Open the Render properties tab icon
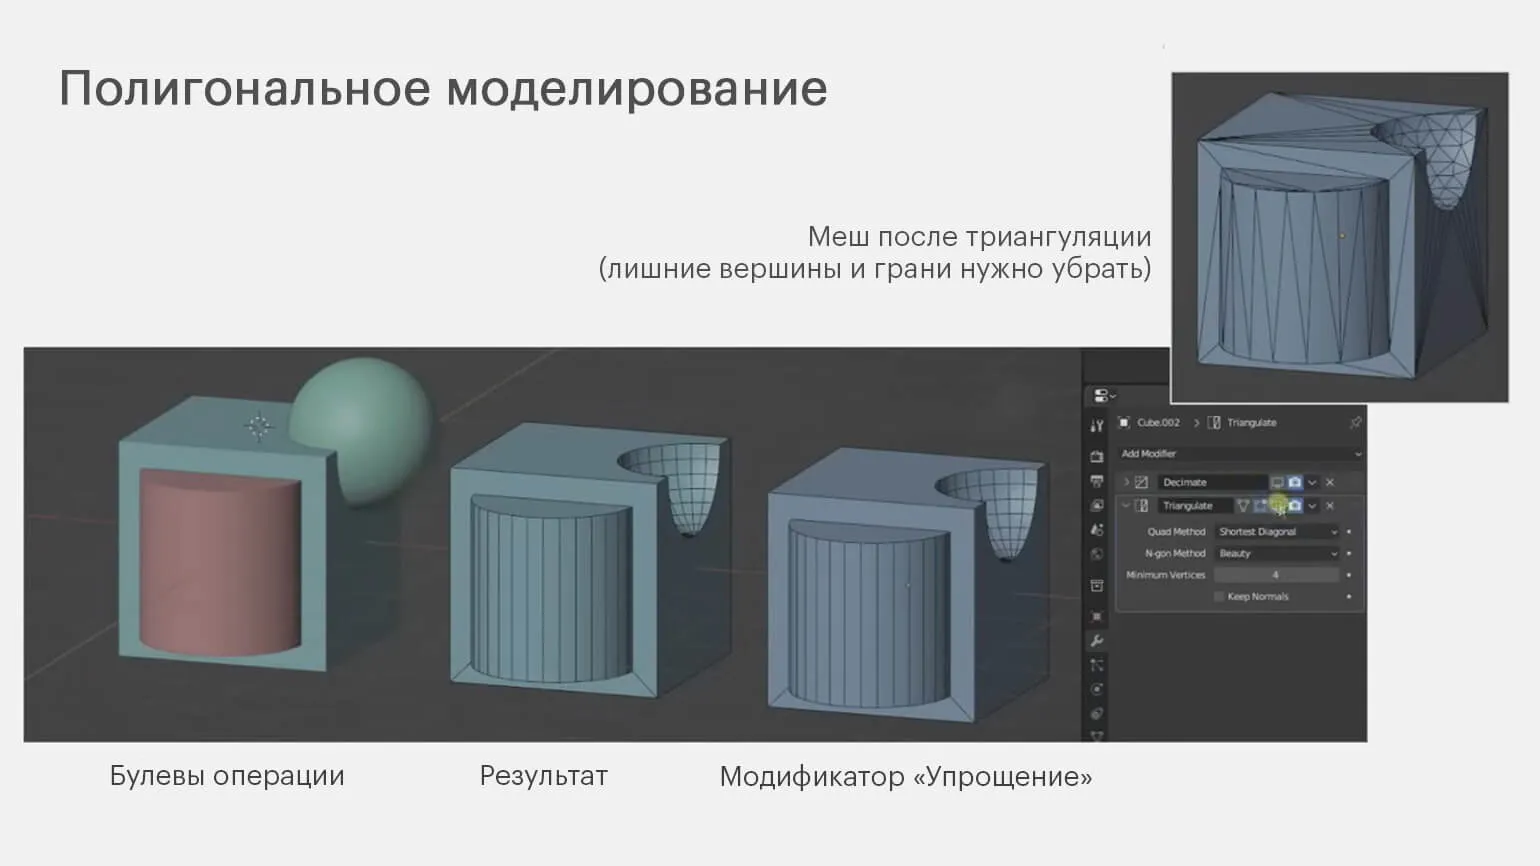Image resolution: width=1540 pixels, height=866 pixels. coord(1097,457)
